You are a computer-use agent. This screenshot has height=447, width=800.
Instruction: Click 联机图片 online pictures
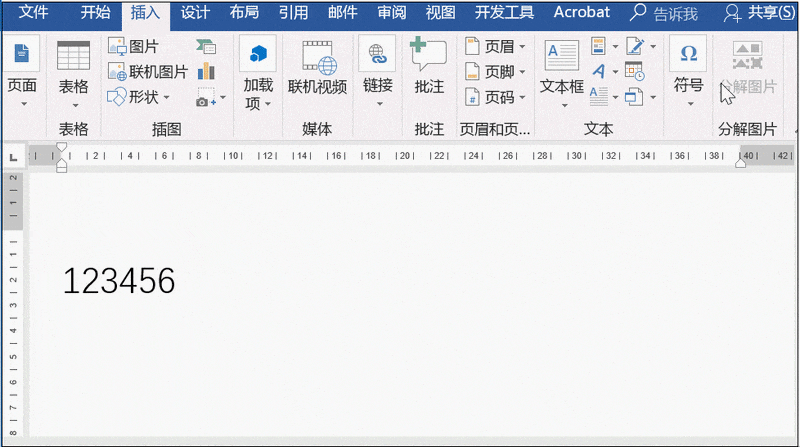148,72
